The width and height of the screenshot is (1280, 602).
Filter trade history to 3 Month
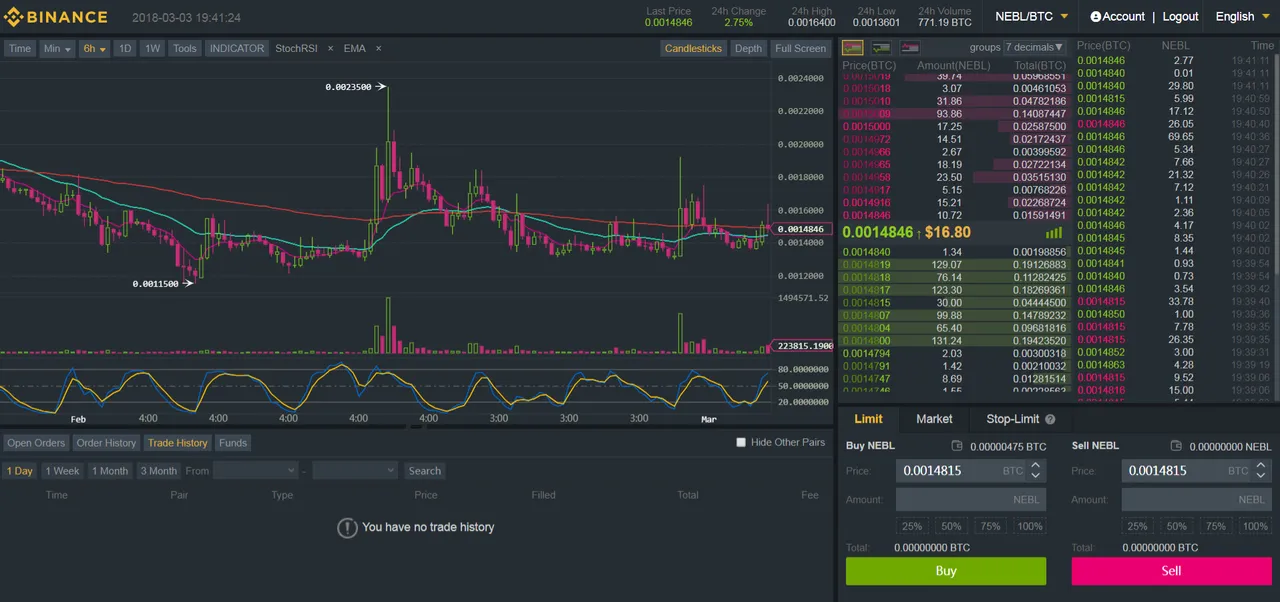point(158,471)
